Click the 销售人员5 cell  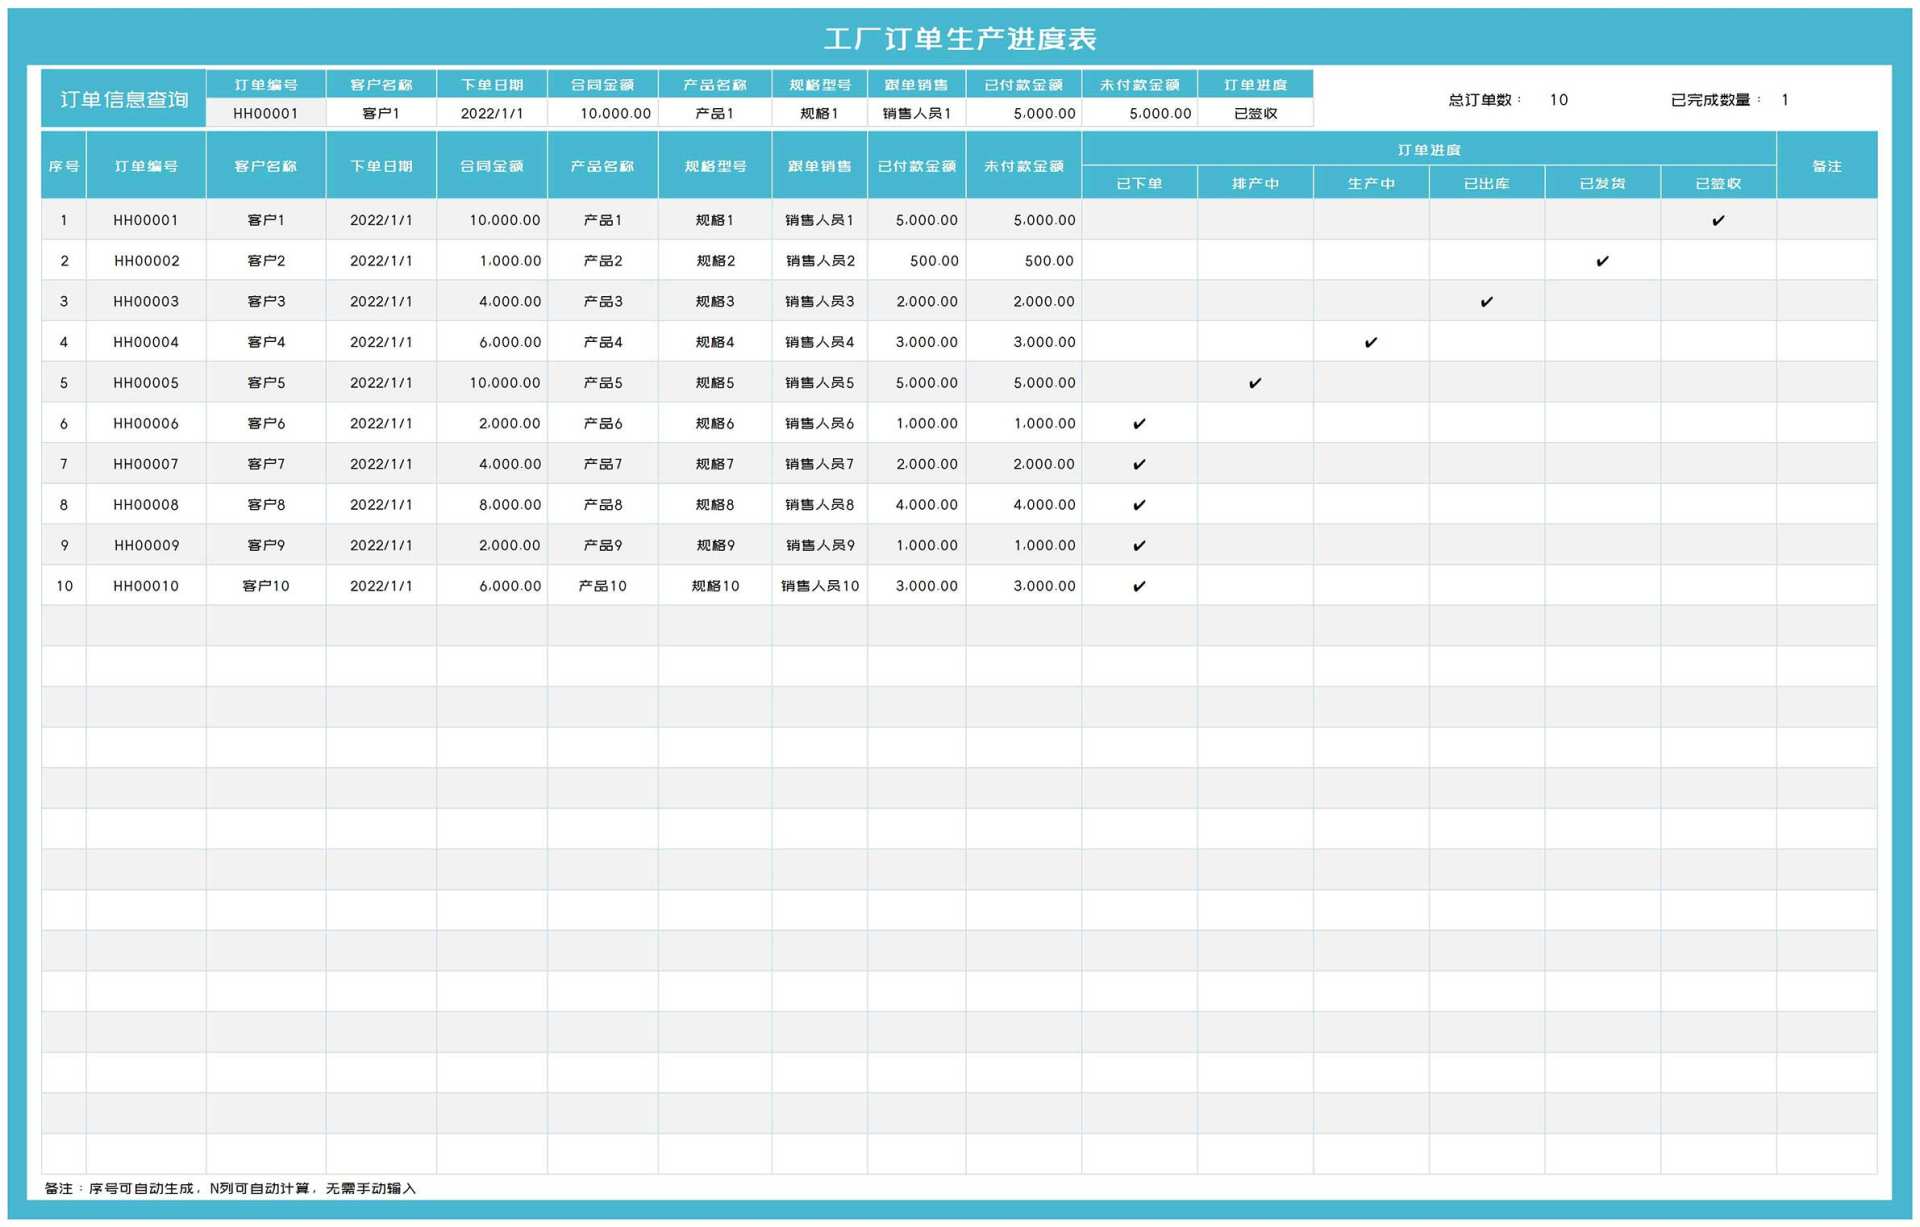pyautogui.click(x=819, y=383)
